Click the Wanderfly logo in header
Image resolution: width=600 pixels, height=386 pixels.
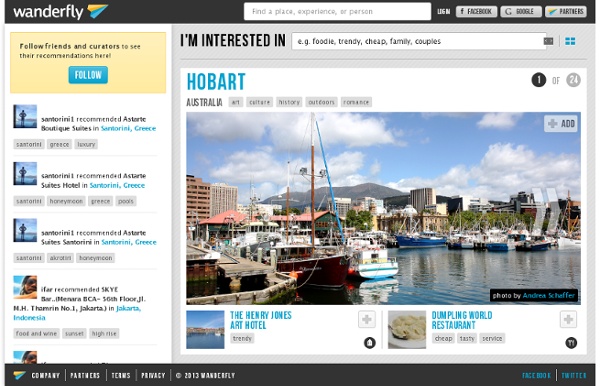[60, 11]
